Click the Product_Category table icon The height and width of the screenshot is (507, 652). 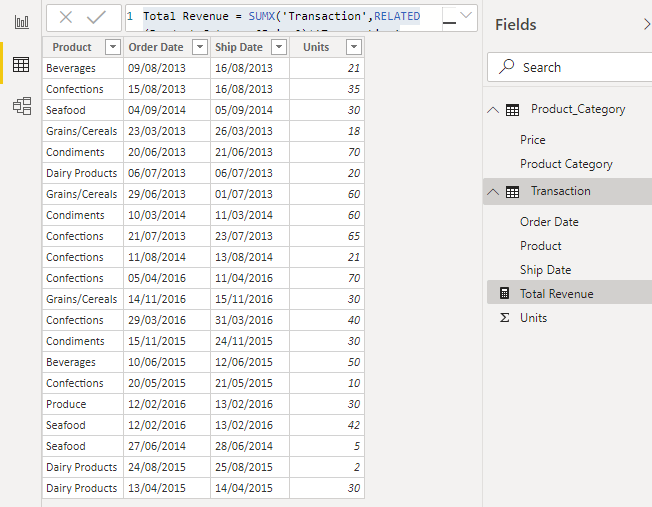(512, 110)
